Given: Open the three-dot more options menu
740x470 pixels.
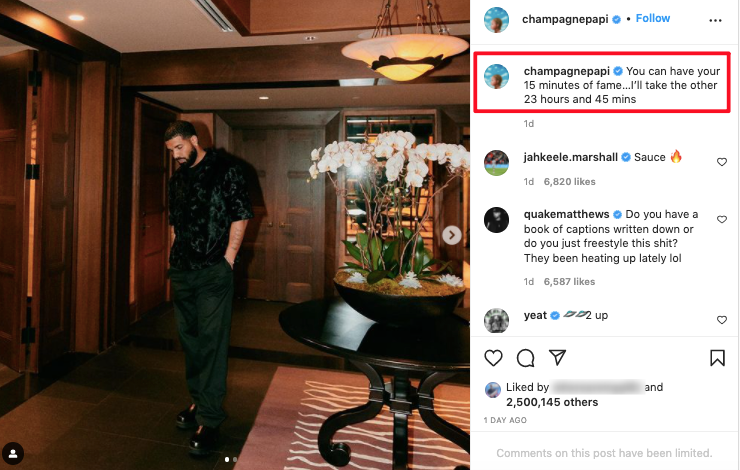Looking at the screenshot, I should pos(715,20).
